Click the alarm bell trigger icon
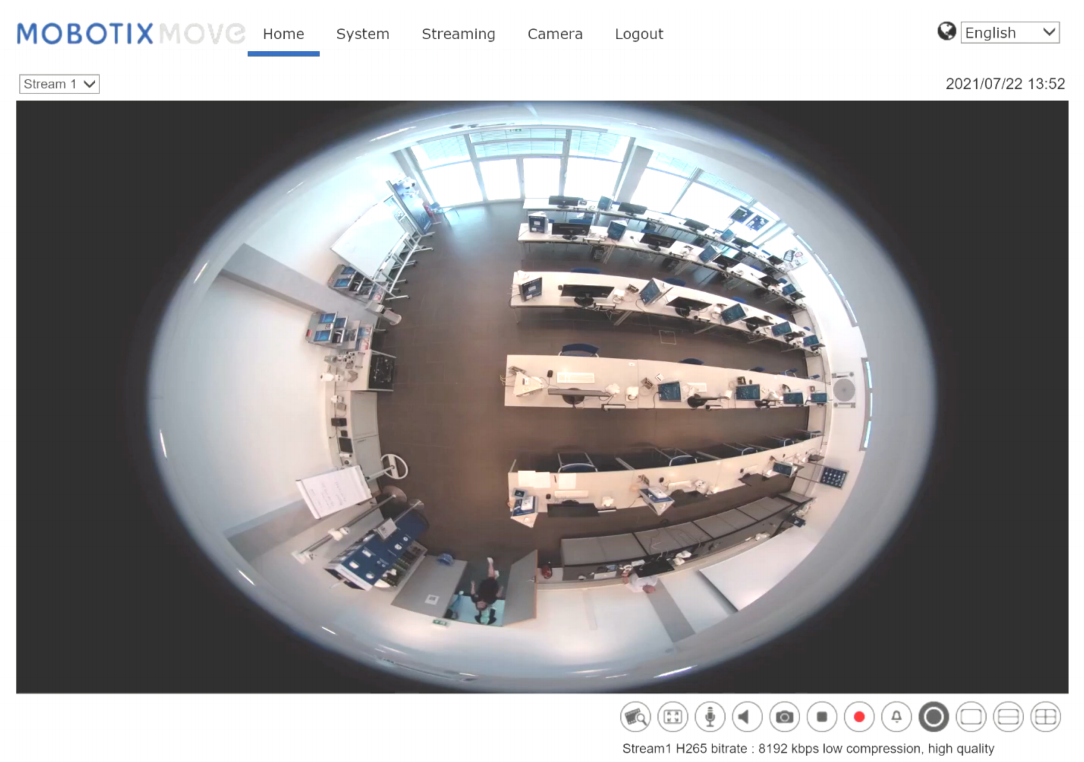1084x762 pixels. point(896,716)
